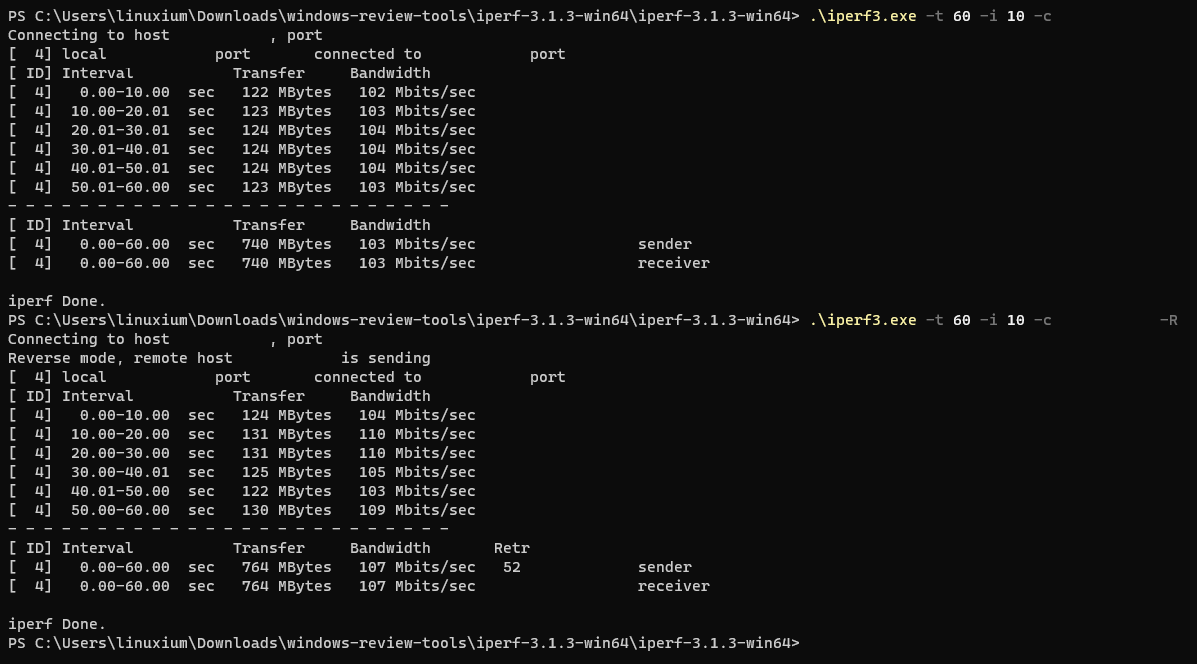
Task: Click the last 'receiver' label
Action: [x=673, y=586]
